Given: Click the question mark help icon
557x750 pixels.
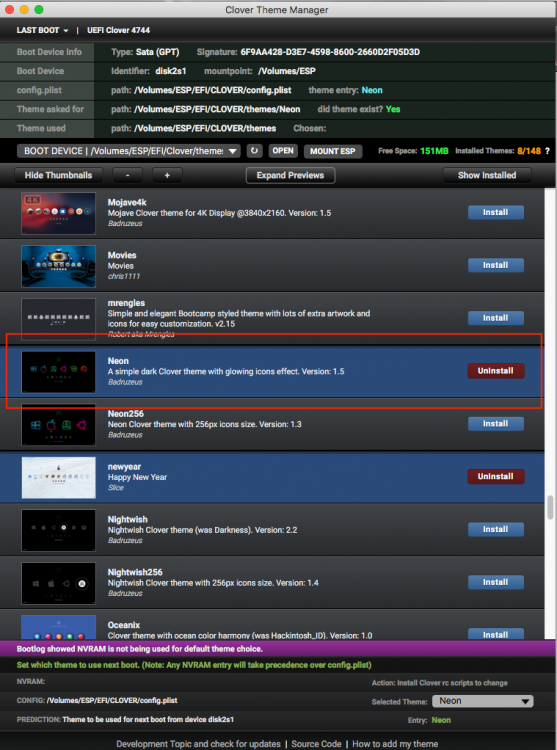Looking at the screenshot, I should tap(547, 151).
